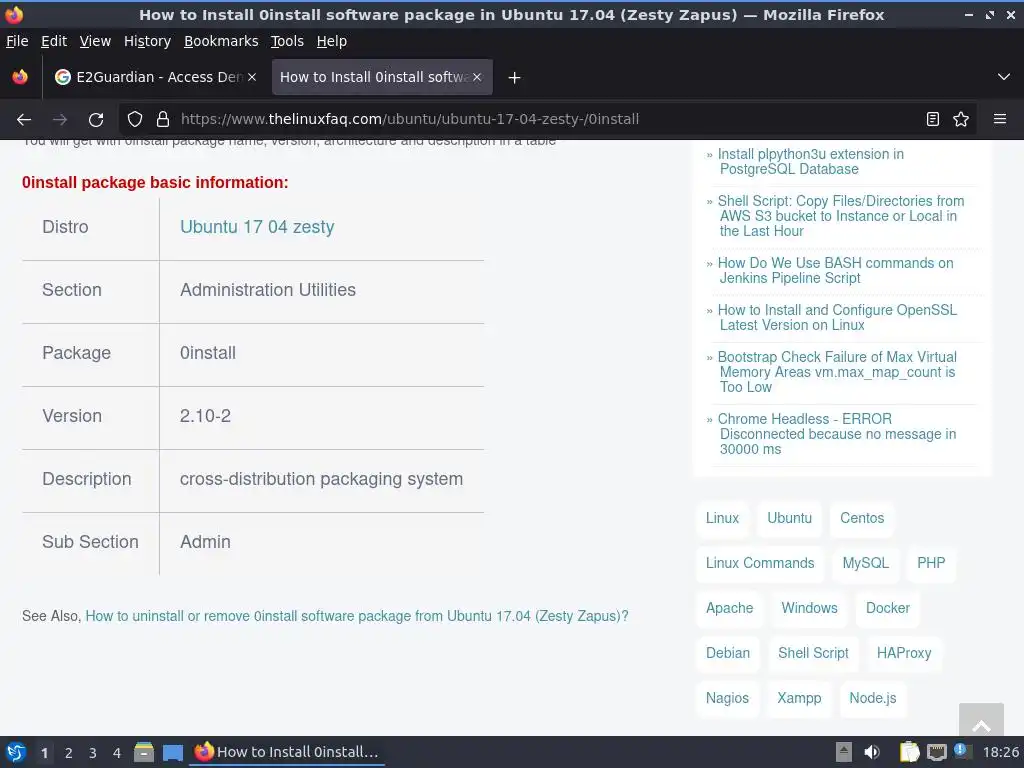
Task: Open the notification info tray icon
Action: [x=961, y=751]
